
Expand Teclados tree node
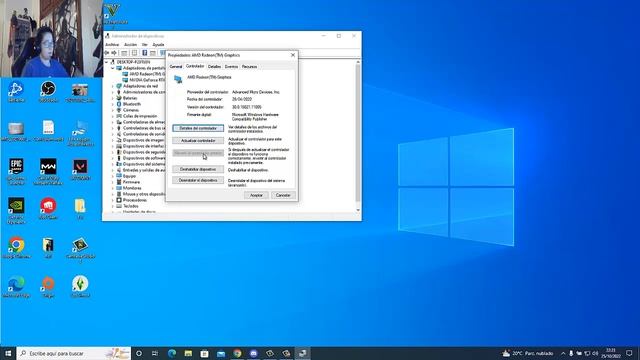coord(113,206)
